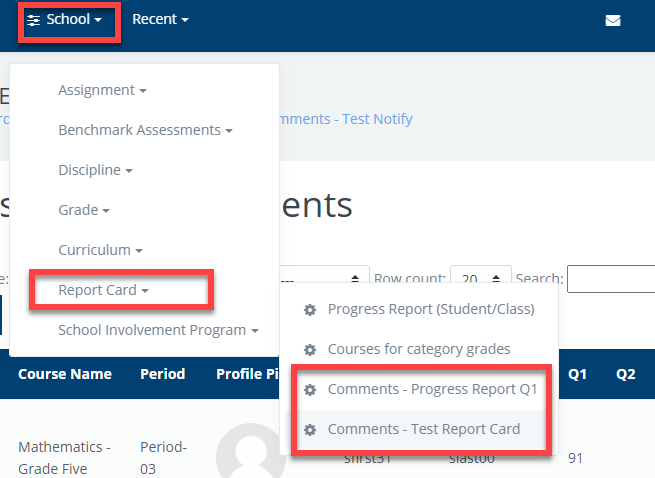Expand the Assignment submenu

102,90
